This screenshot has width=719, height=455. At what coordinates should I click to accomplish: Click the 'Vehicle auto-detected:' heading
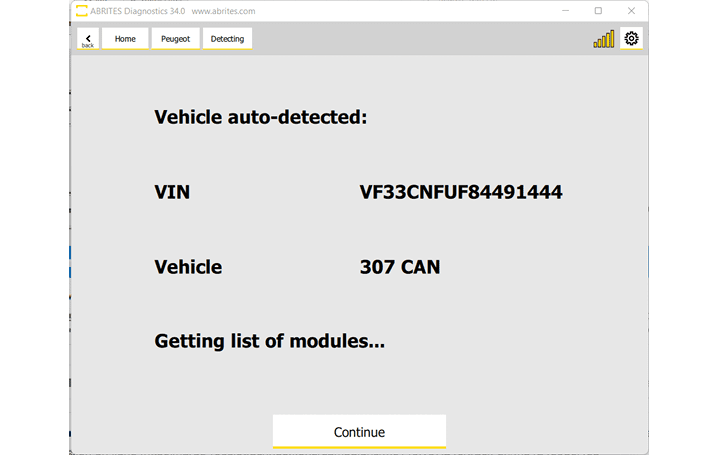pyautogui.click(x=260, y=117)
